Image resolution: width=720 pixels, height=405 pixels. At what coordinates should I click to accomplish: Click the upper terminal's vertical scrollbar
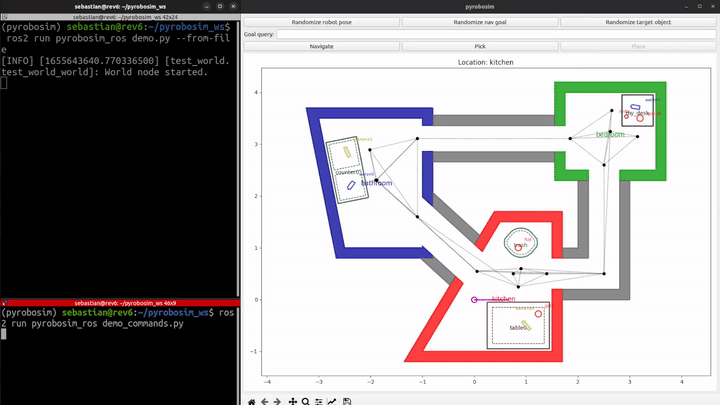(238, 158)
